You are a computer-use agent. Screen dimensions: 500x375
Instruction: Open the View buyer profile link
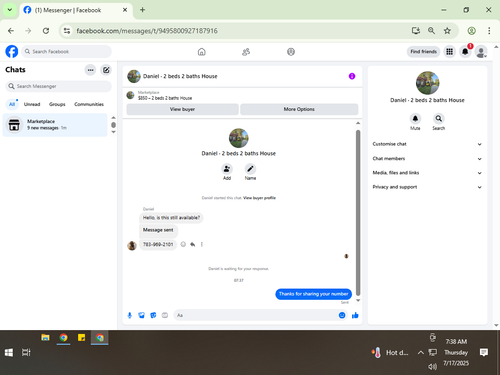tap(259, 198)
